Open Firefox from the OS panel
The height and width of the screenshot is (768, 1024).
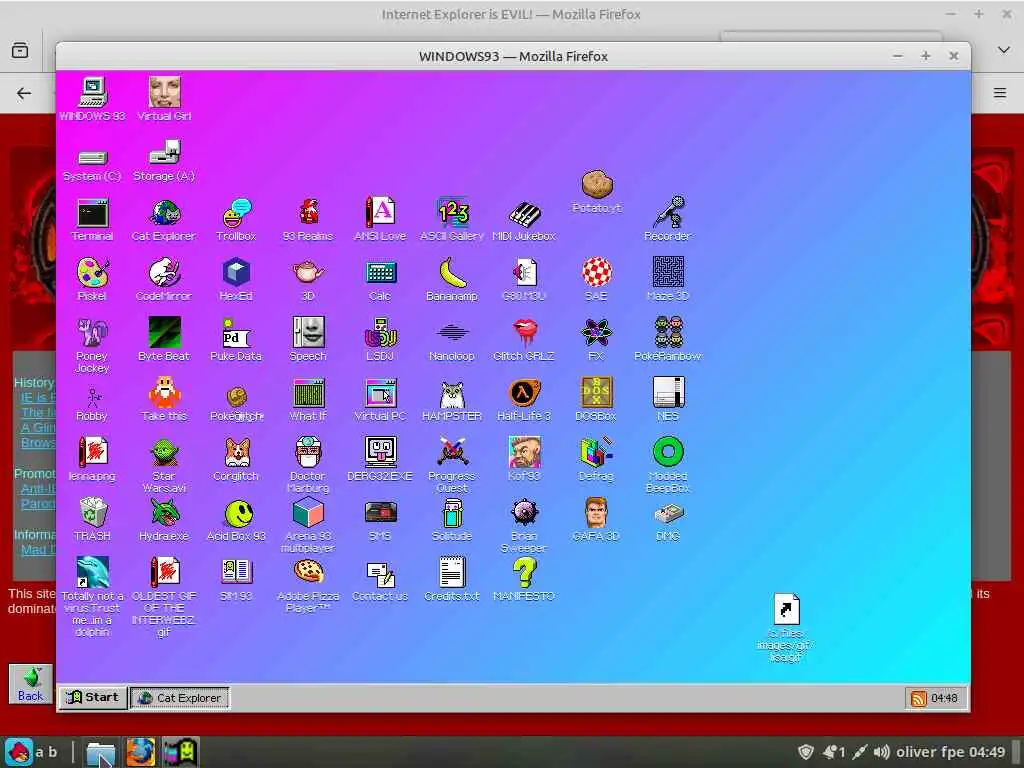pyautogui.click(x=140, y=752)
